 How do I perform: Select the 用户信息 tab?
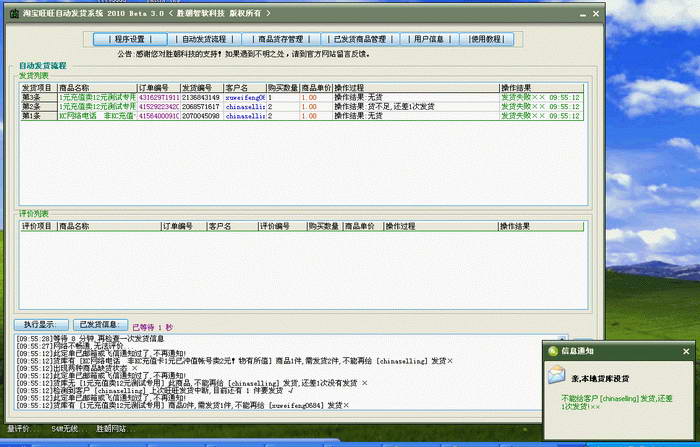(429, 39)
